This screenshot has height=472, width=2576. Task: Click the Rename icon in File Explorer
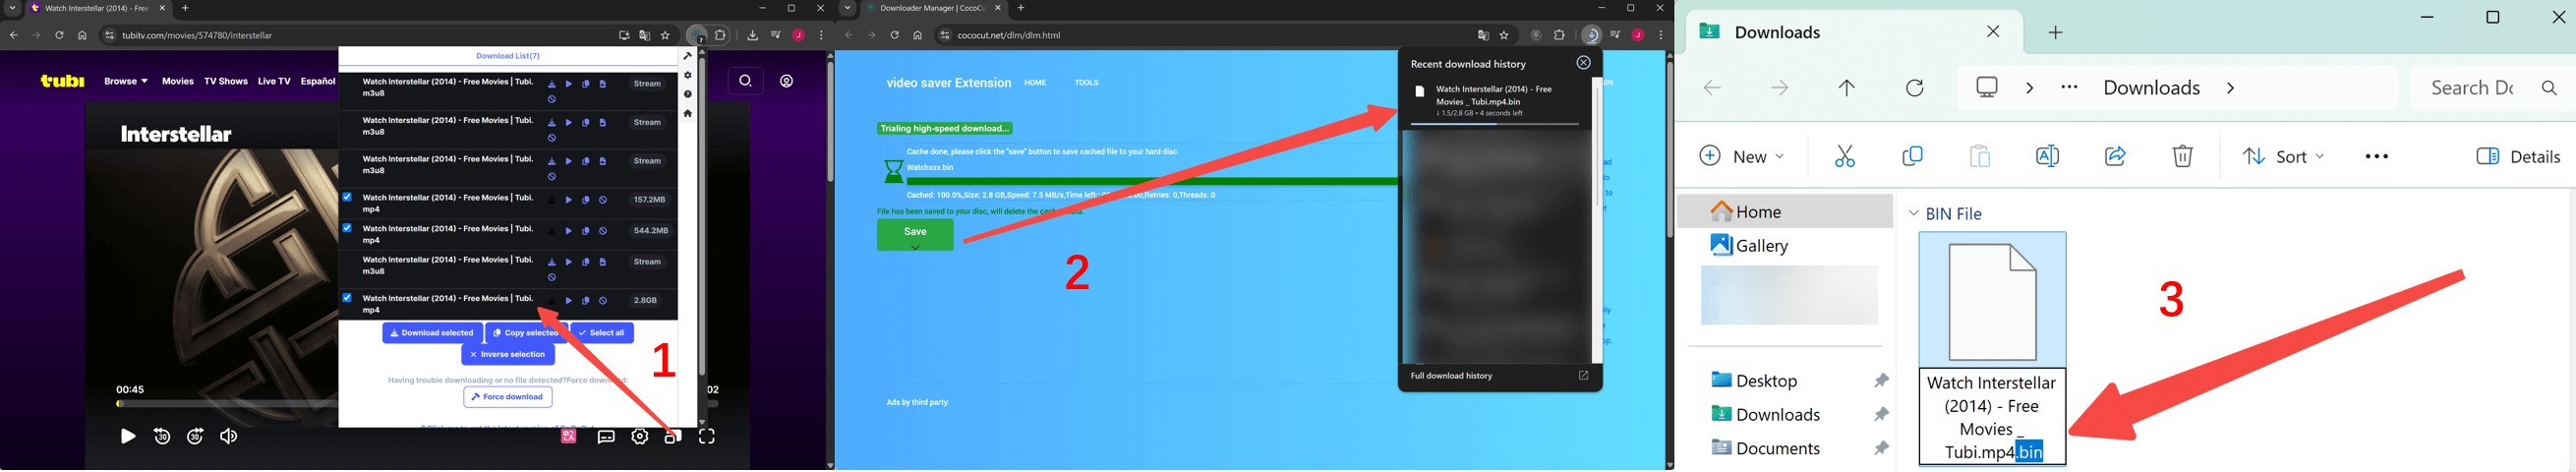point(2047,157)
